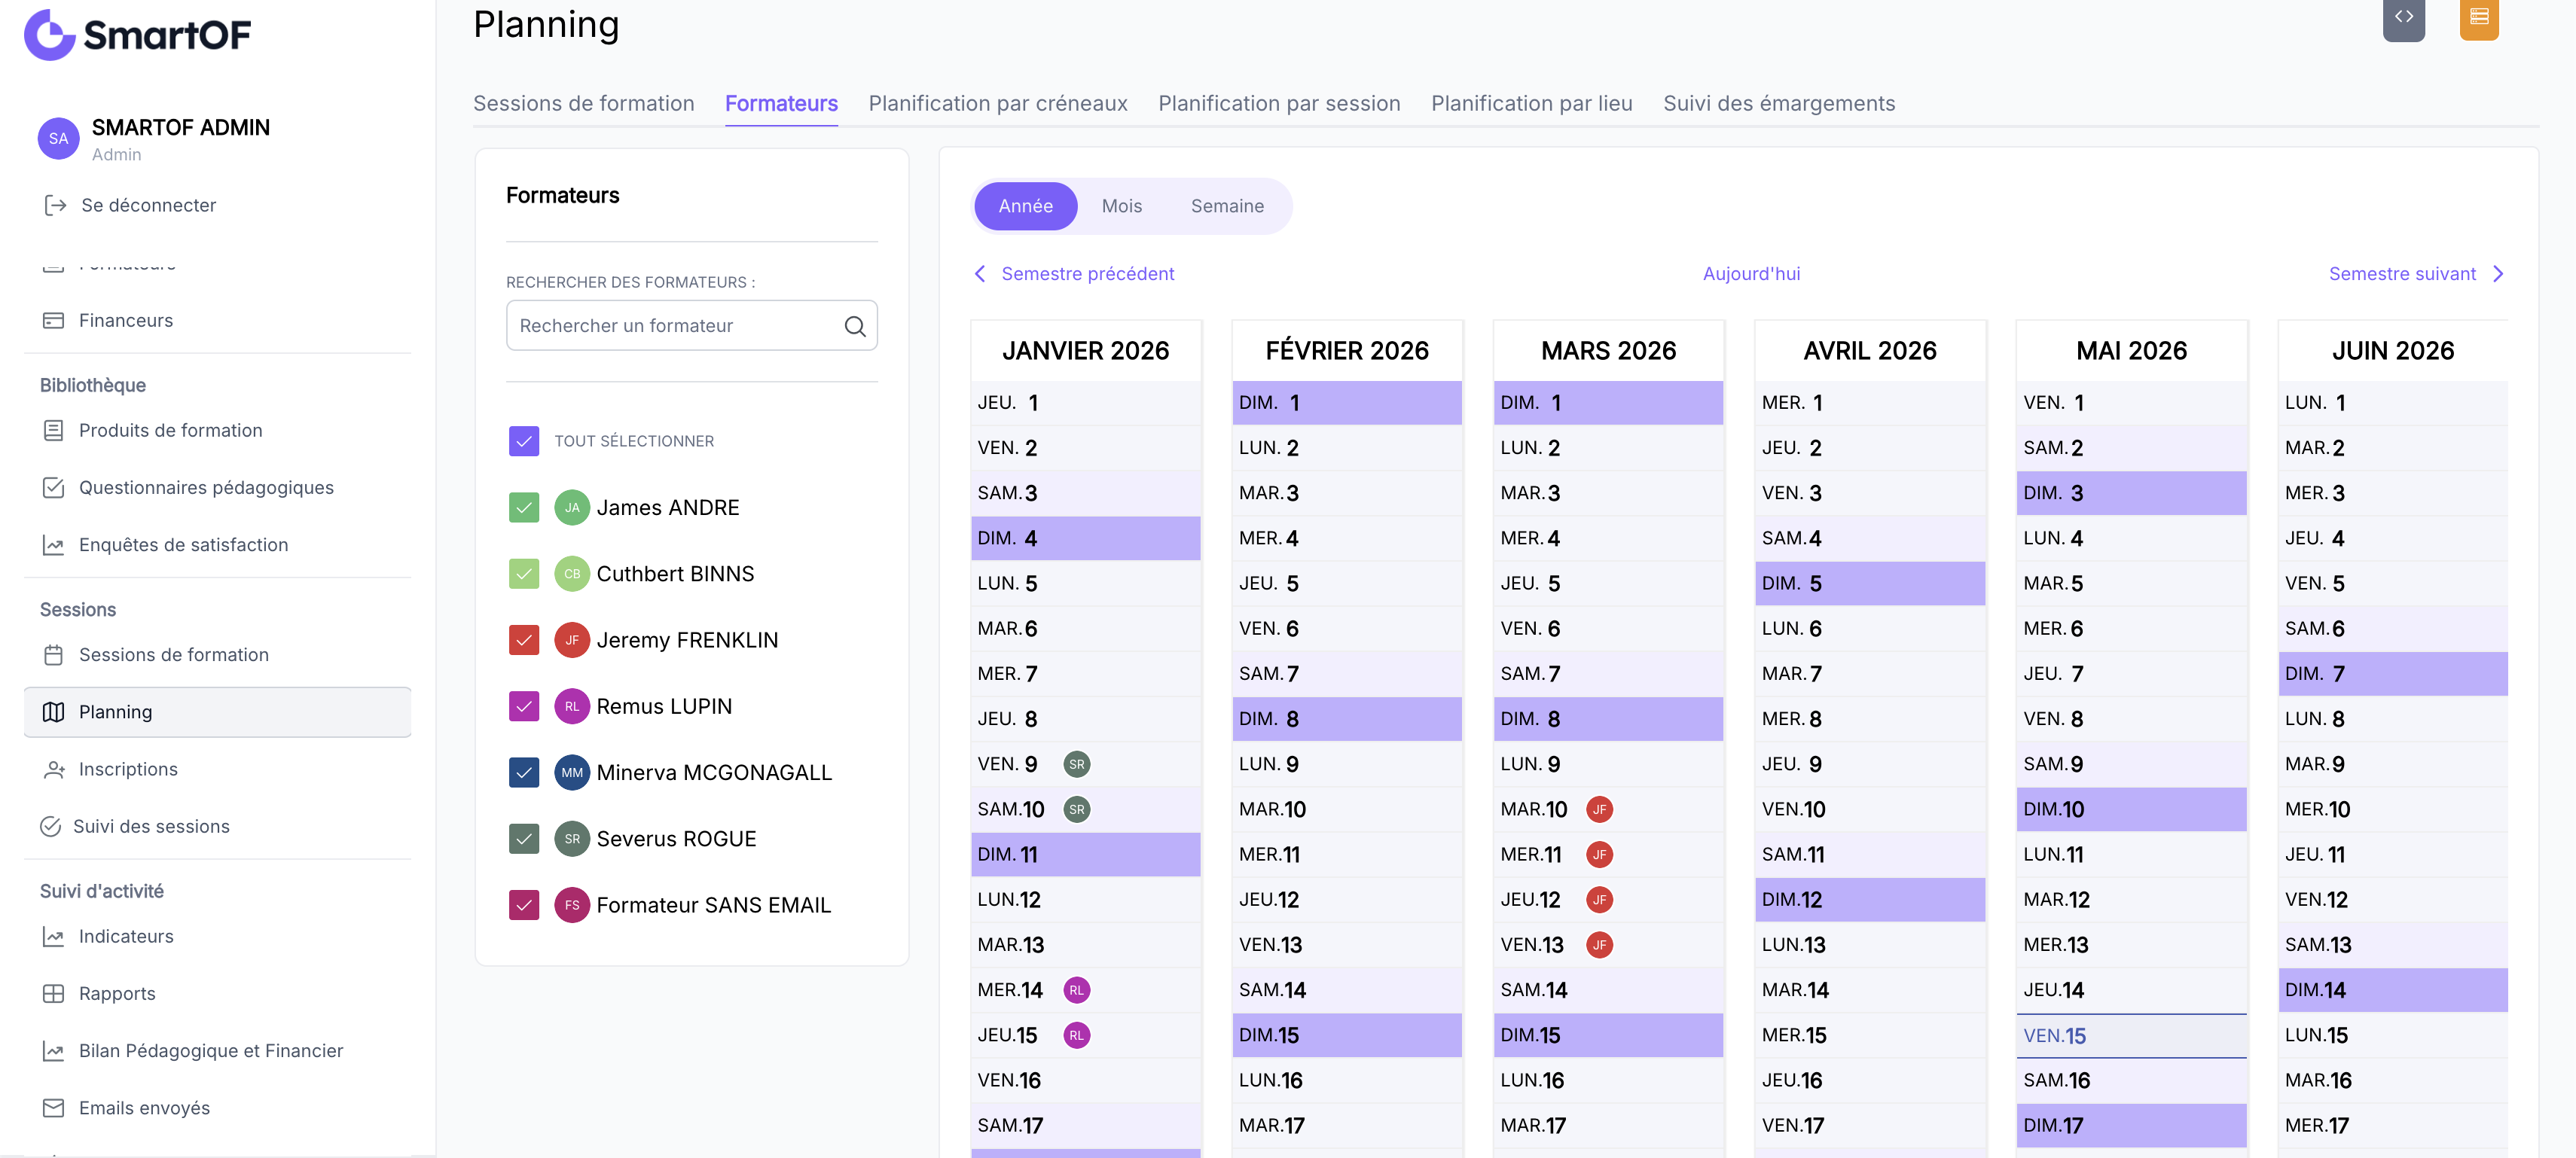Open Suivi des émargements tab
This screenshot has height=1158, width=2576.
[x=1779, y=103]
